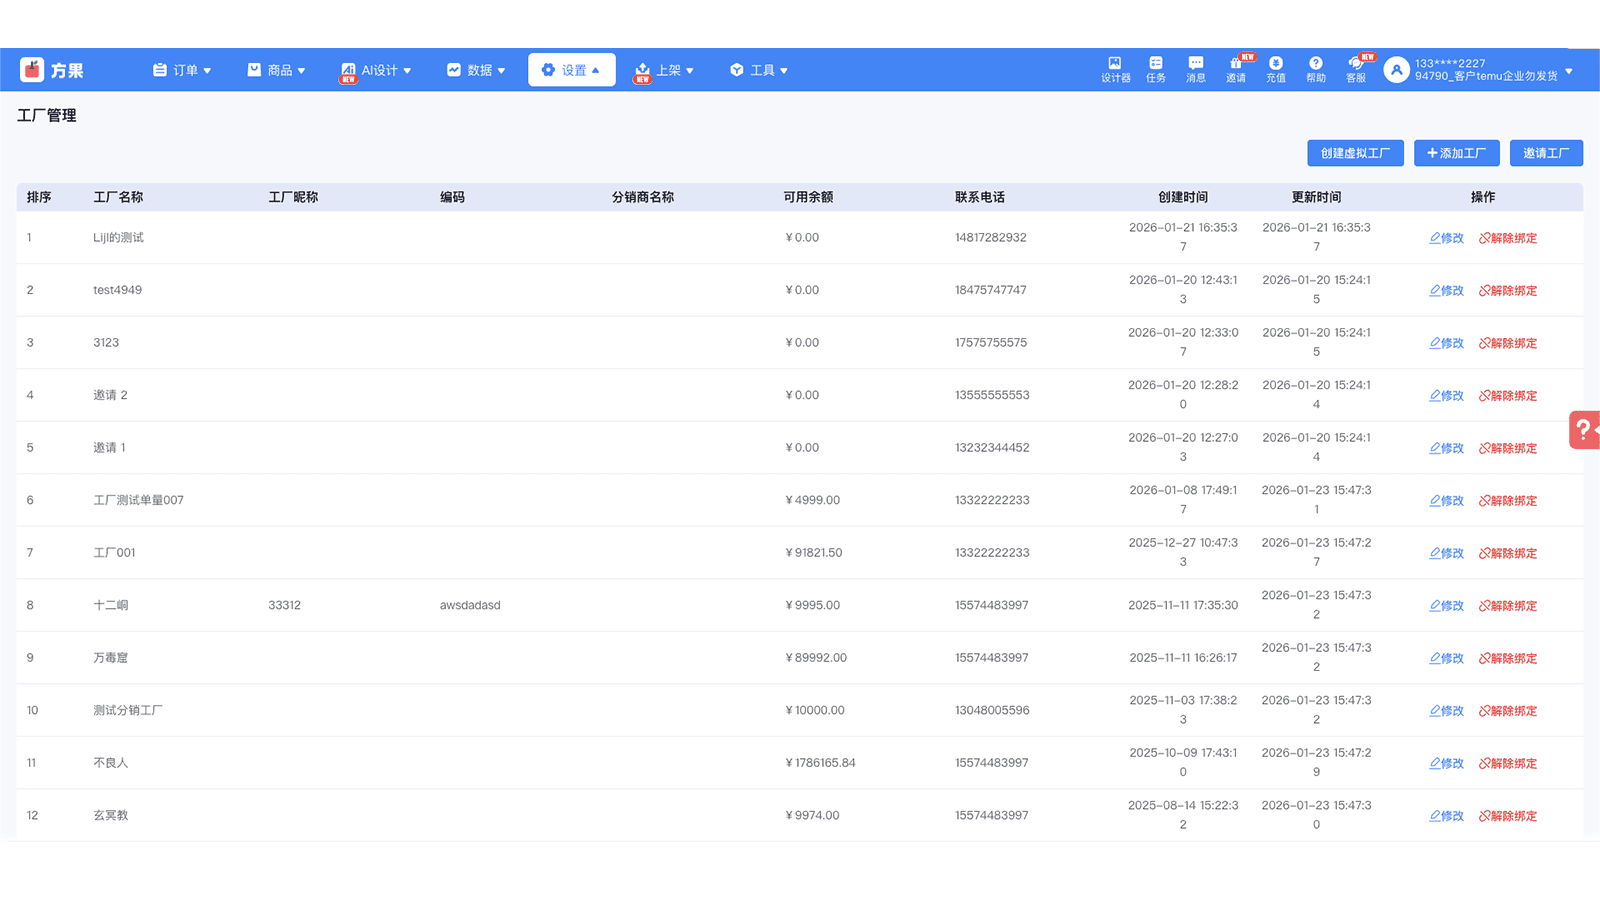Click the 创建虚拟工厂 button

point(1355,153)
